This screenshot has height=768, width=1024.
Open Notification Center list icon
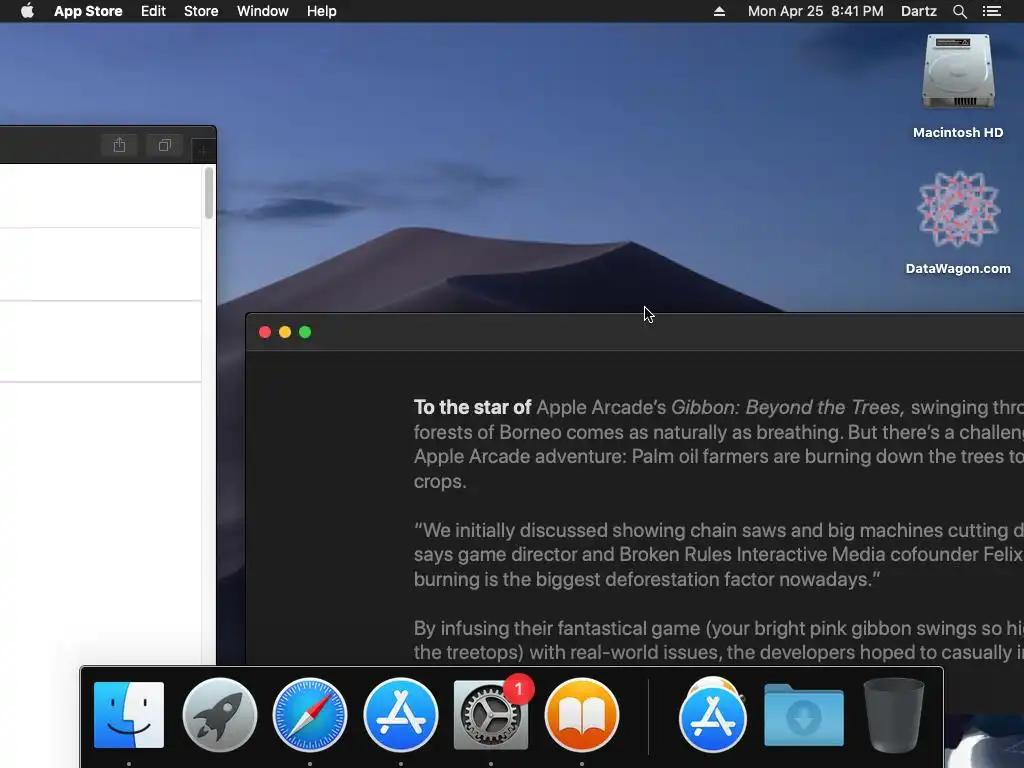click(991, 11)
